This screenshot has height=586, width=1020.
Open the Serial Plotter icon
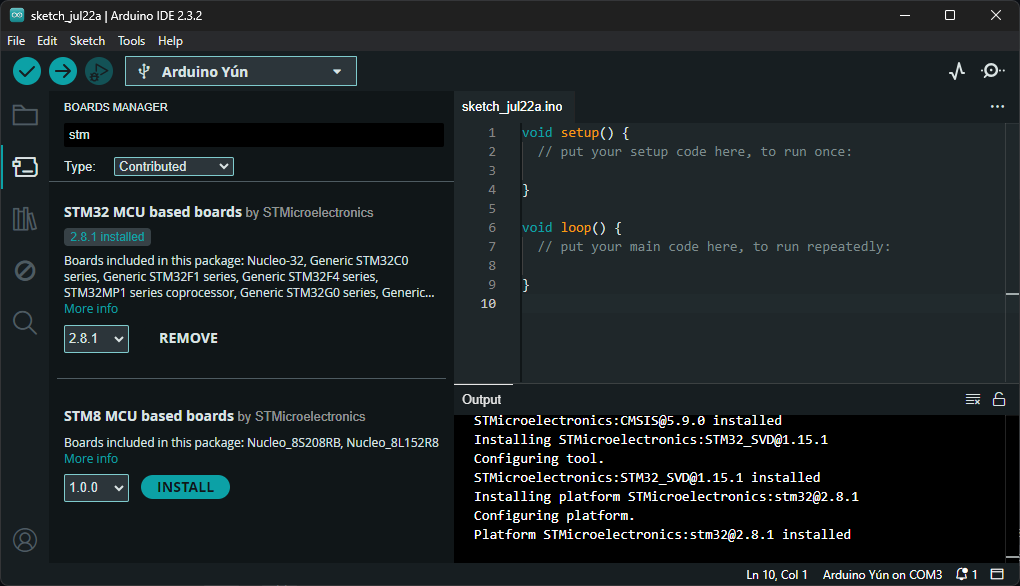(x=957, y=71)
